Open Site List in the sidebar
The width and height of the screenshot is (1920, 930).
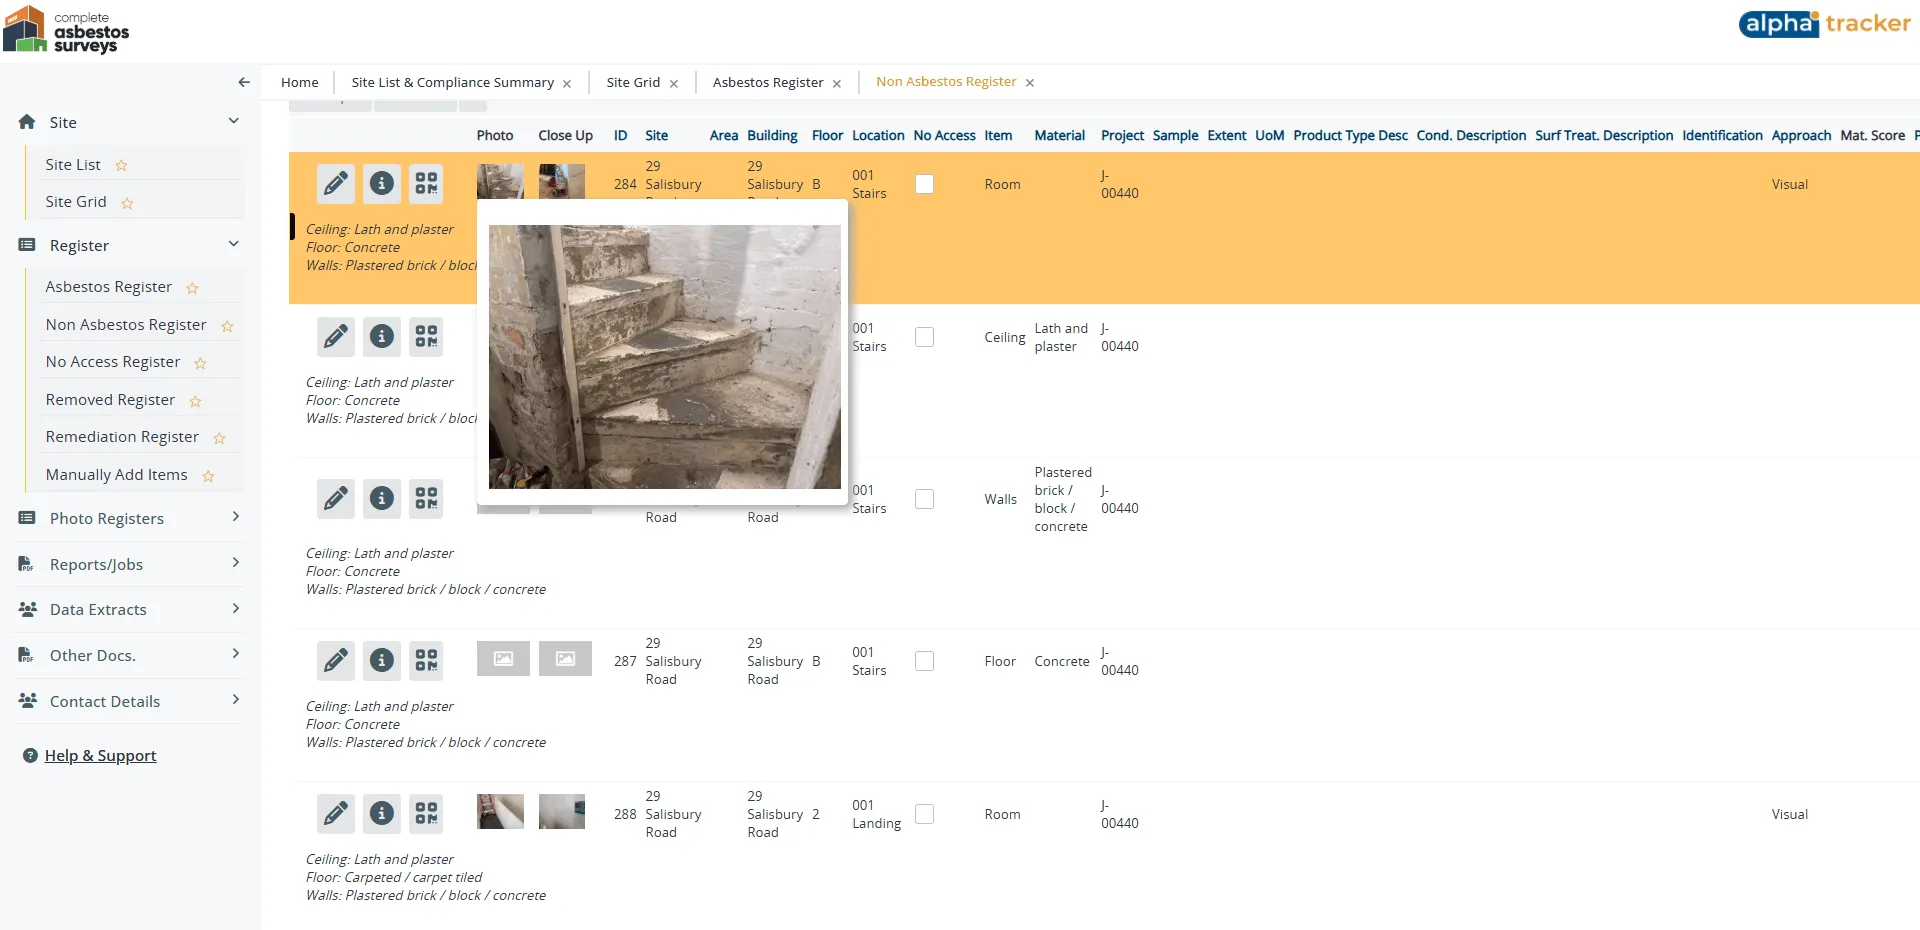[x=73, y=165]
